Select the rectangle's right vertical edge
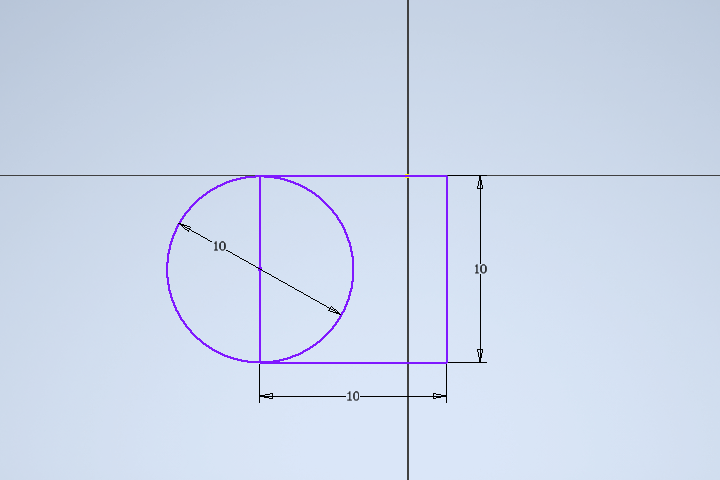The height and width of the screenshot is (480, 720). pyautogui.click(x=447, y=269)
